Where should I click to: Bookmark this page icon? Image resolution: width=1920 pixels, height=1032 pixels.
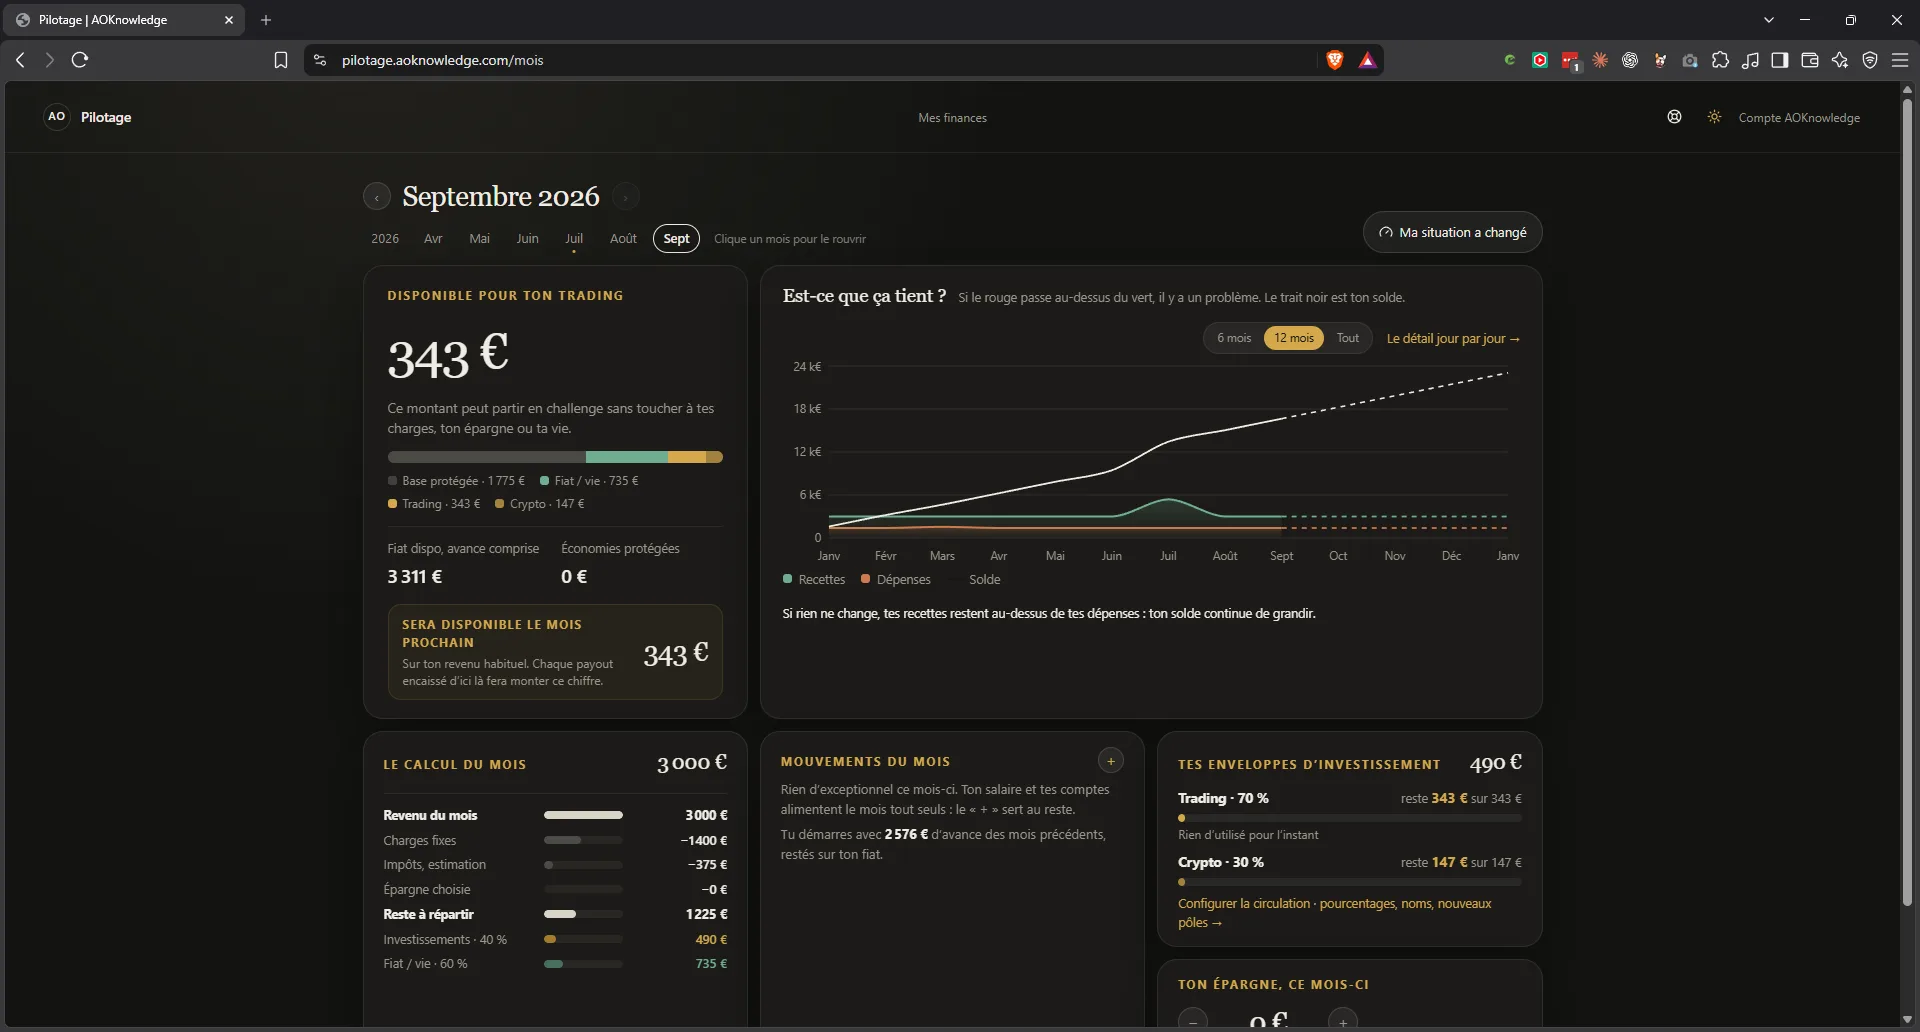[x=281, y=60]
